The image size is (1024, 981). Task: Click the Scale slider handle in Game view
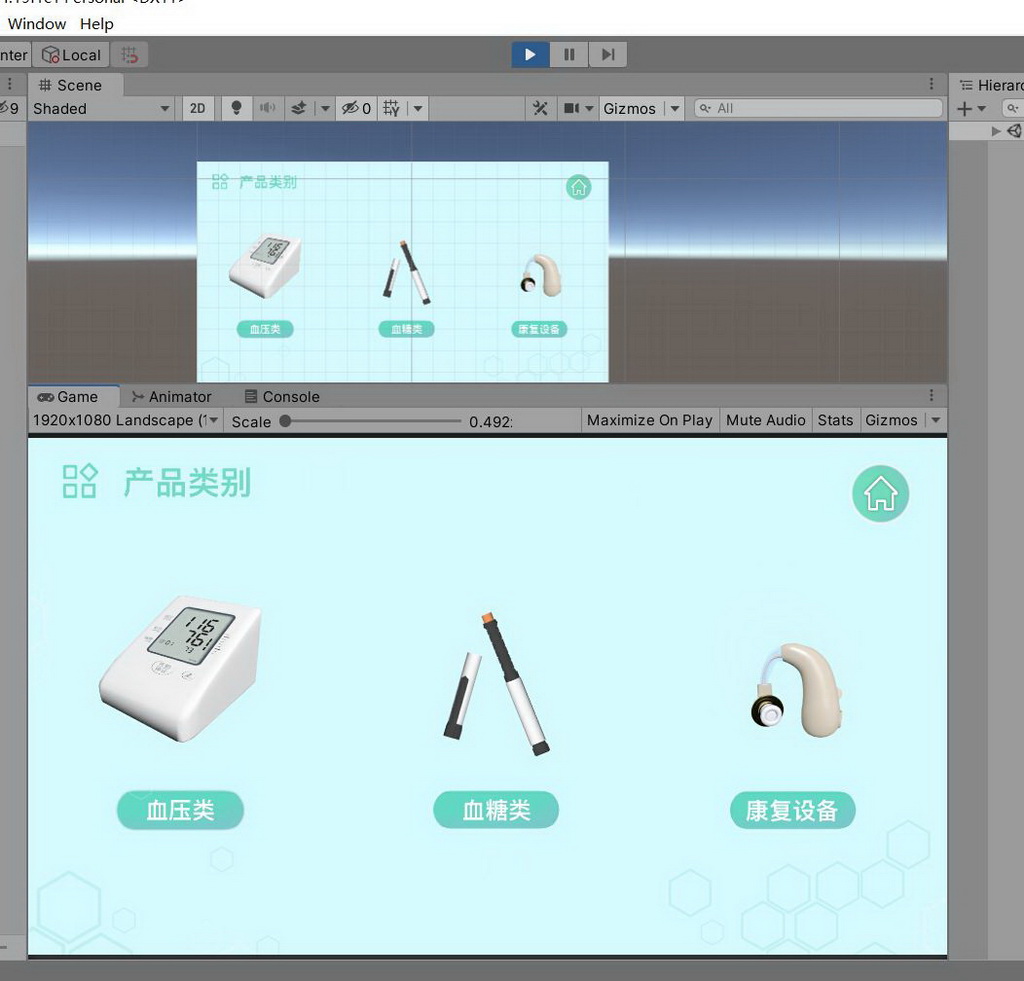pos(285,421)
